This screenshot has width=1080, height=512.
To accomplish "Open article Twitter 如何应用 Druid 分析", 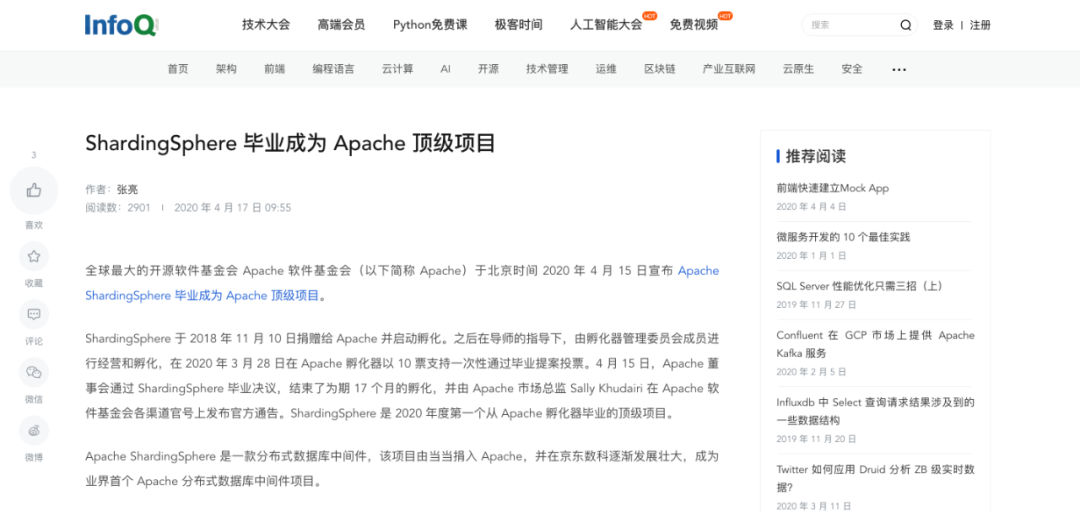I will pos(875,478).
